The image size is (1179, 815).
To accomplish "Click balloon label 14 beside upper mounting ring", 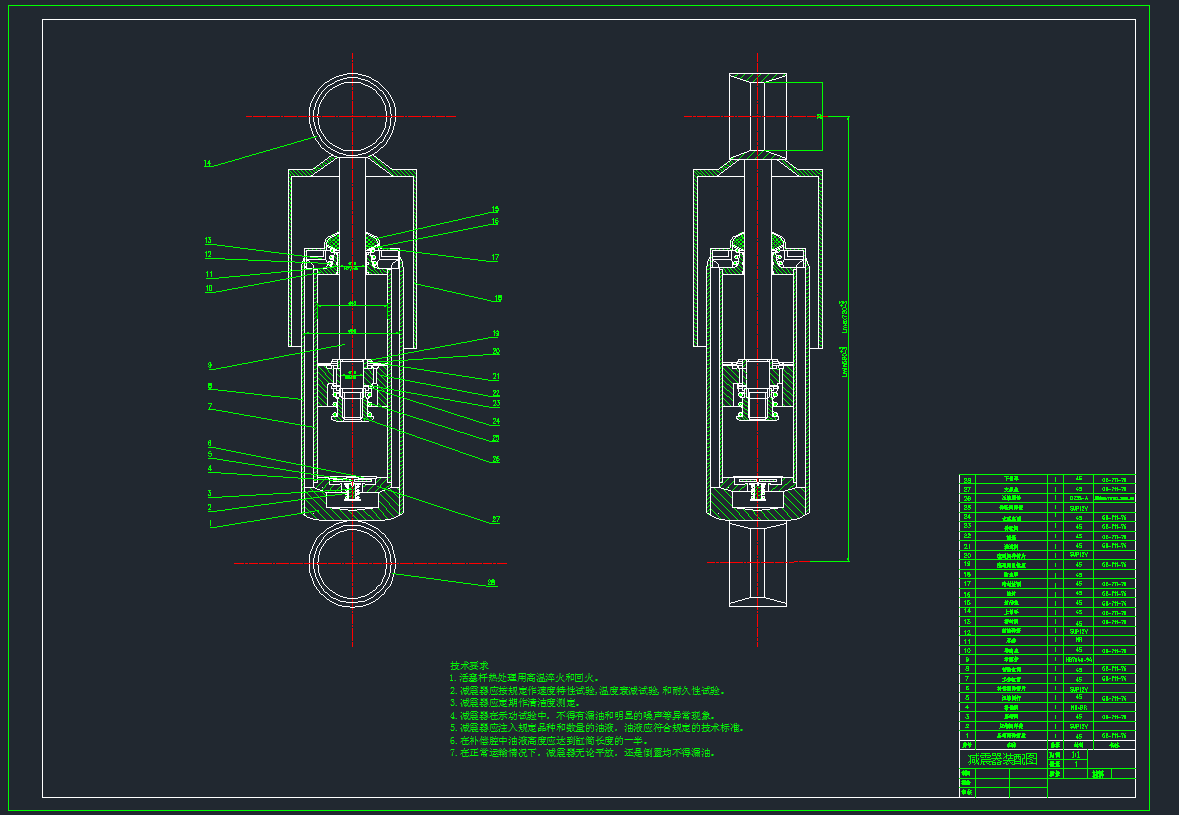I will pos(208,164).
